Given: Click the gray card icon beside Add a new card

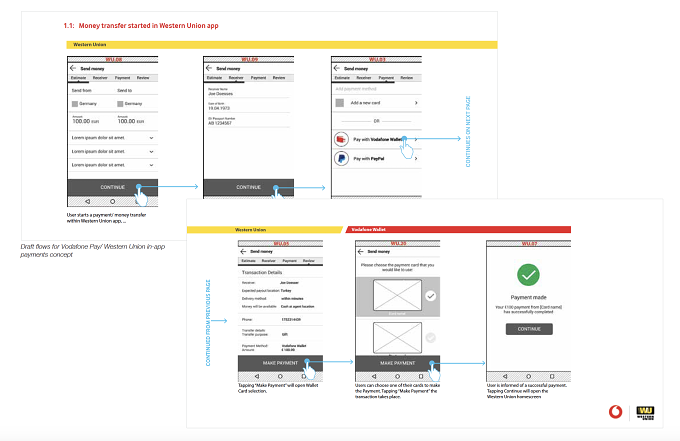Looking at the screenshot, I should click(340, 103).
